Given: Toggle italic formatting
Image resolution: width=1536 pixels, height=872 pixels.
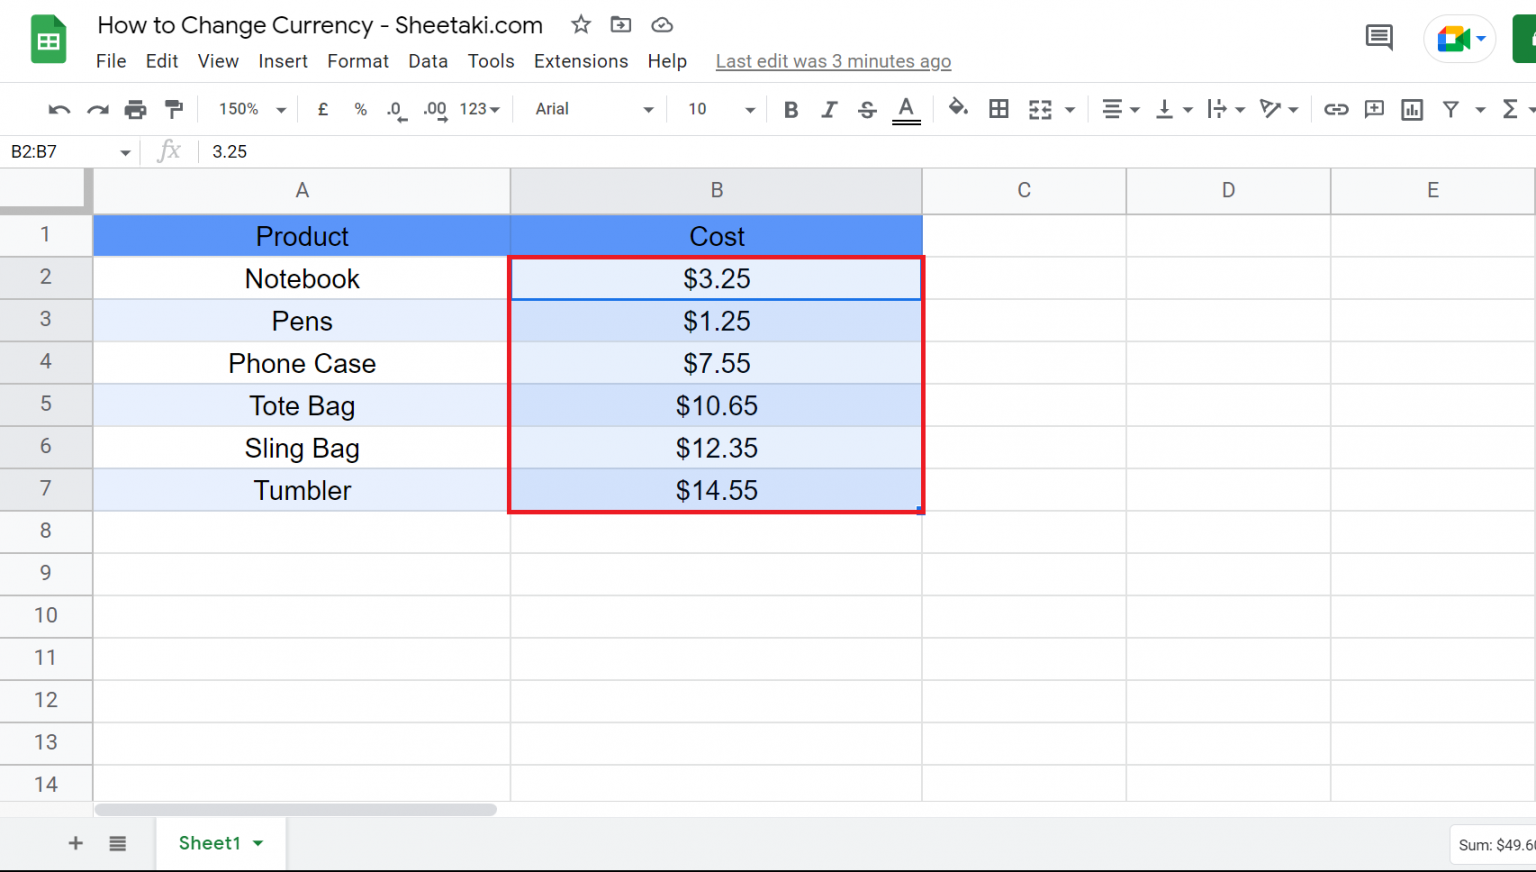Looking at the screenshot, I should click(x=828, y=109).
